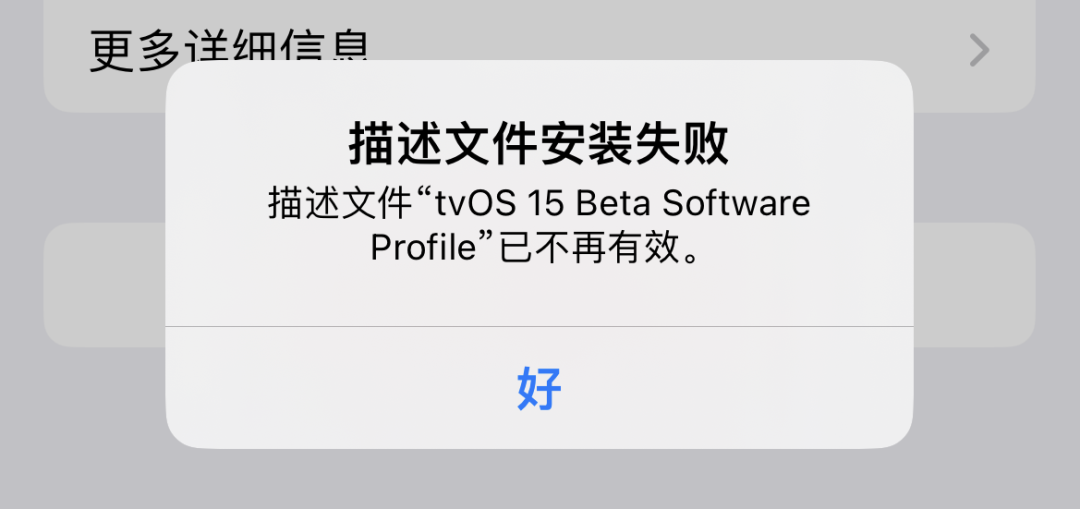This screenshot has width=1080, height=509.
Task: Confirm the profile installation failure alert
Action: point(539,388)
